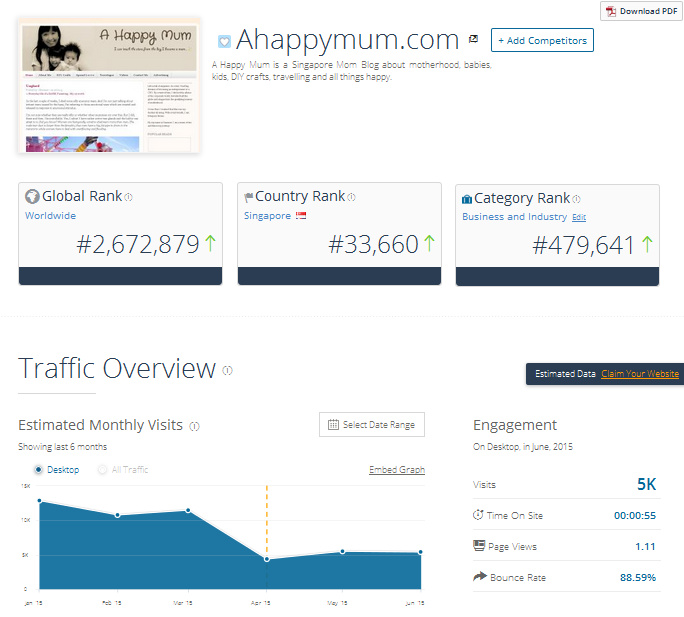Show info tooltip for Estimated Monthly Visits
The height and width of the screenshot is (617, 684).
[x=195, y=426]
